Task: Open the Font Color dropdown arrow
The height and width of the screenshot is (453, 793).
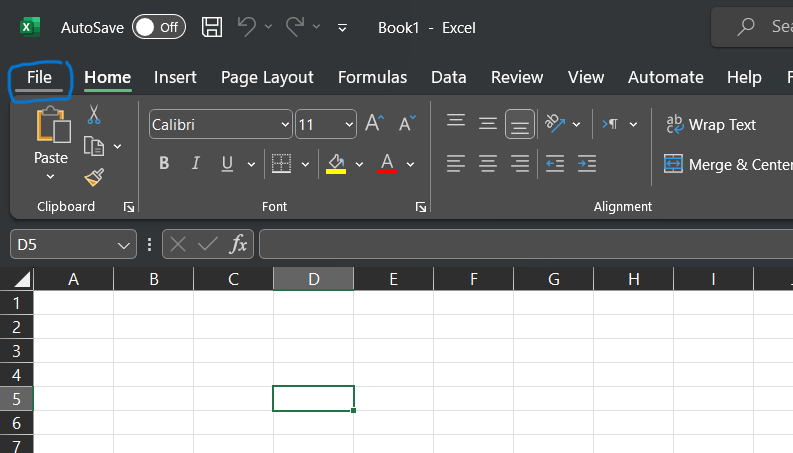Action: click(x=411, y=164)
